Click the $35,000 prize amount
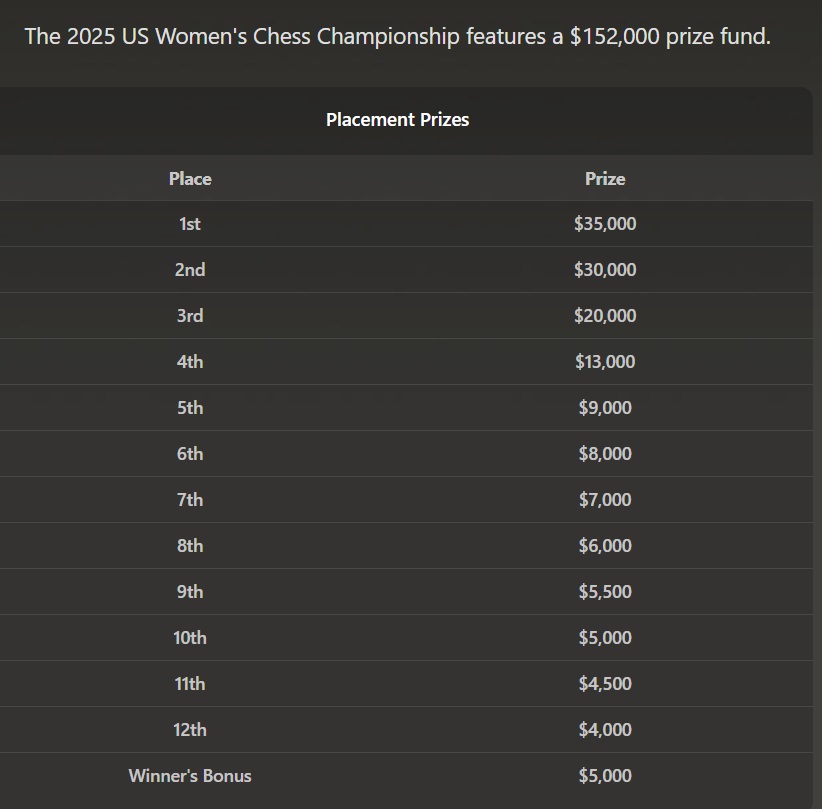822x809 pixels. pyautogui.click(x=605, y=224)
